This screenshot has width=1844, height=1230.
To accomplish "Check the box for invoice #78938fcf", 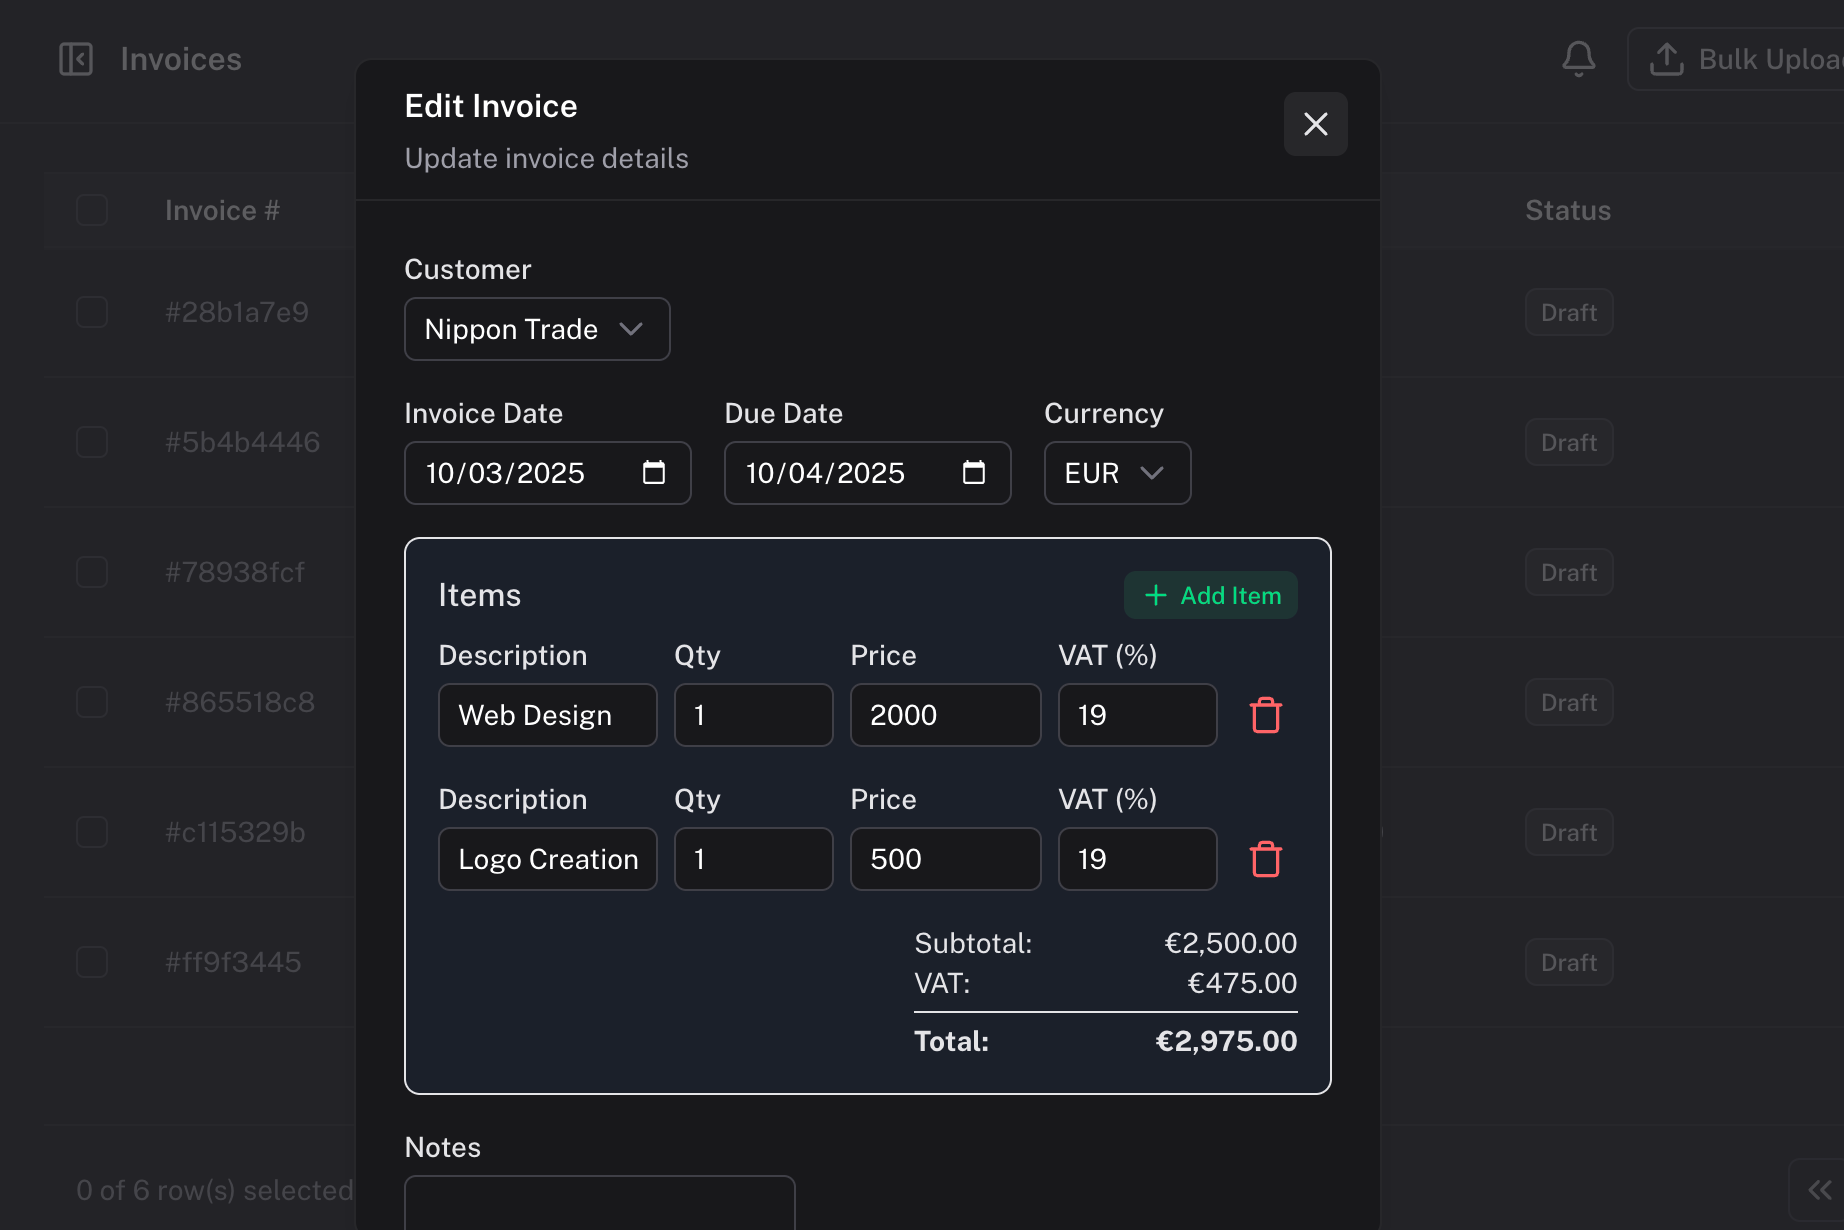I will (x=92, y=572).
